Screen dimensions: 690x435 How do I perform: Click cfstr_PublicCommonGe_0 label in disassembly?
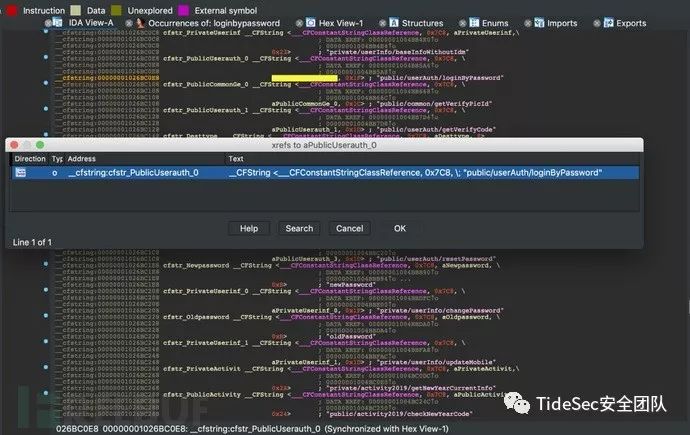tap(206, 84)
